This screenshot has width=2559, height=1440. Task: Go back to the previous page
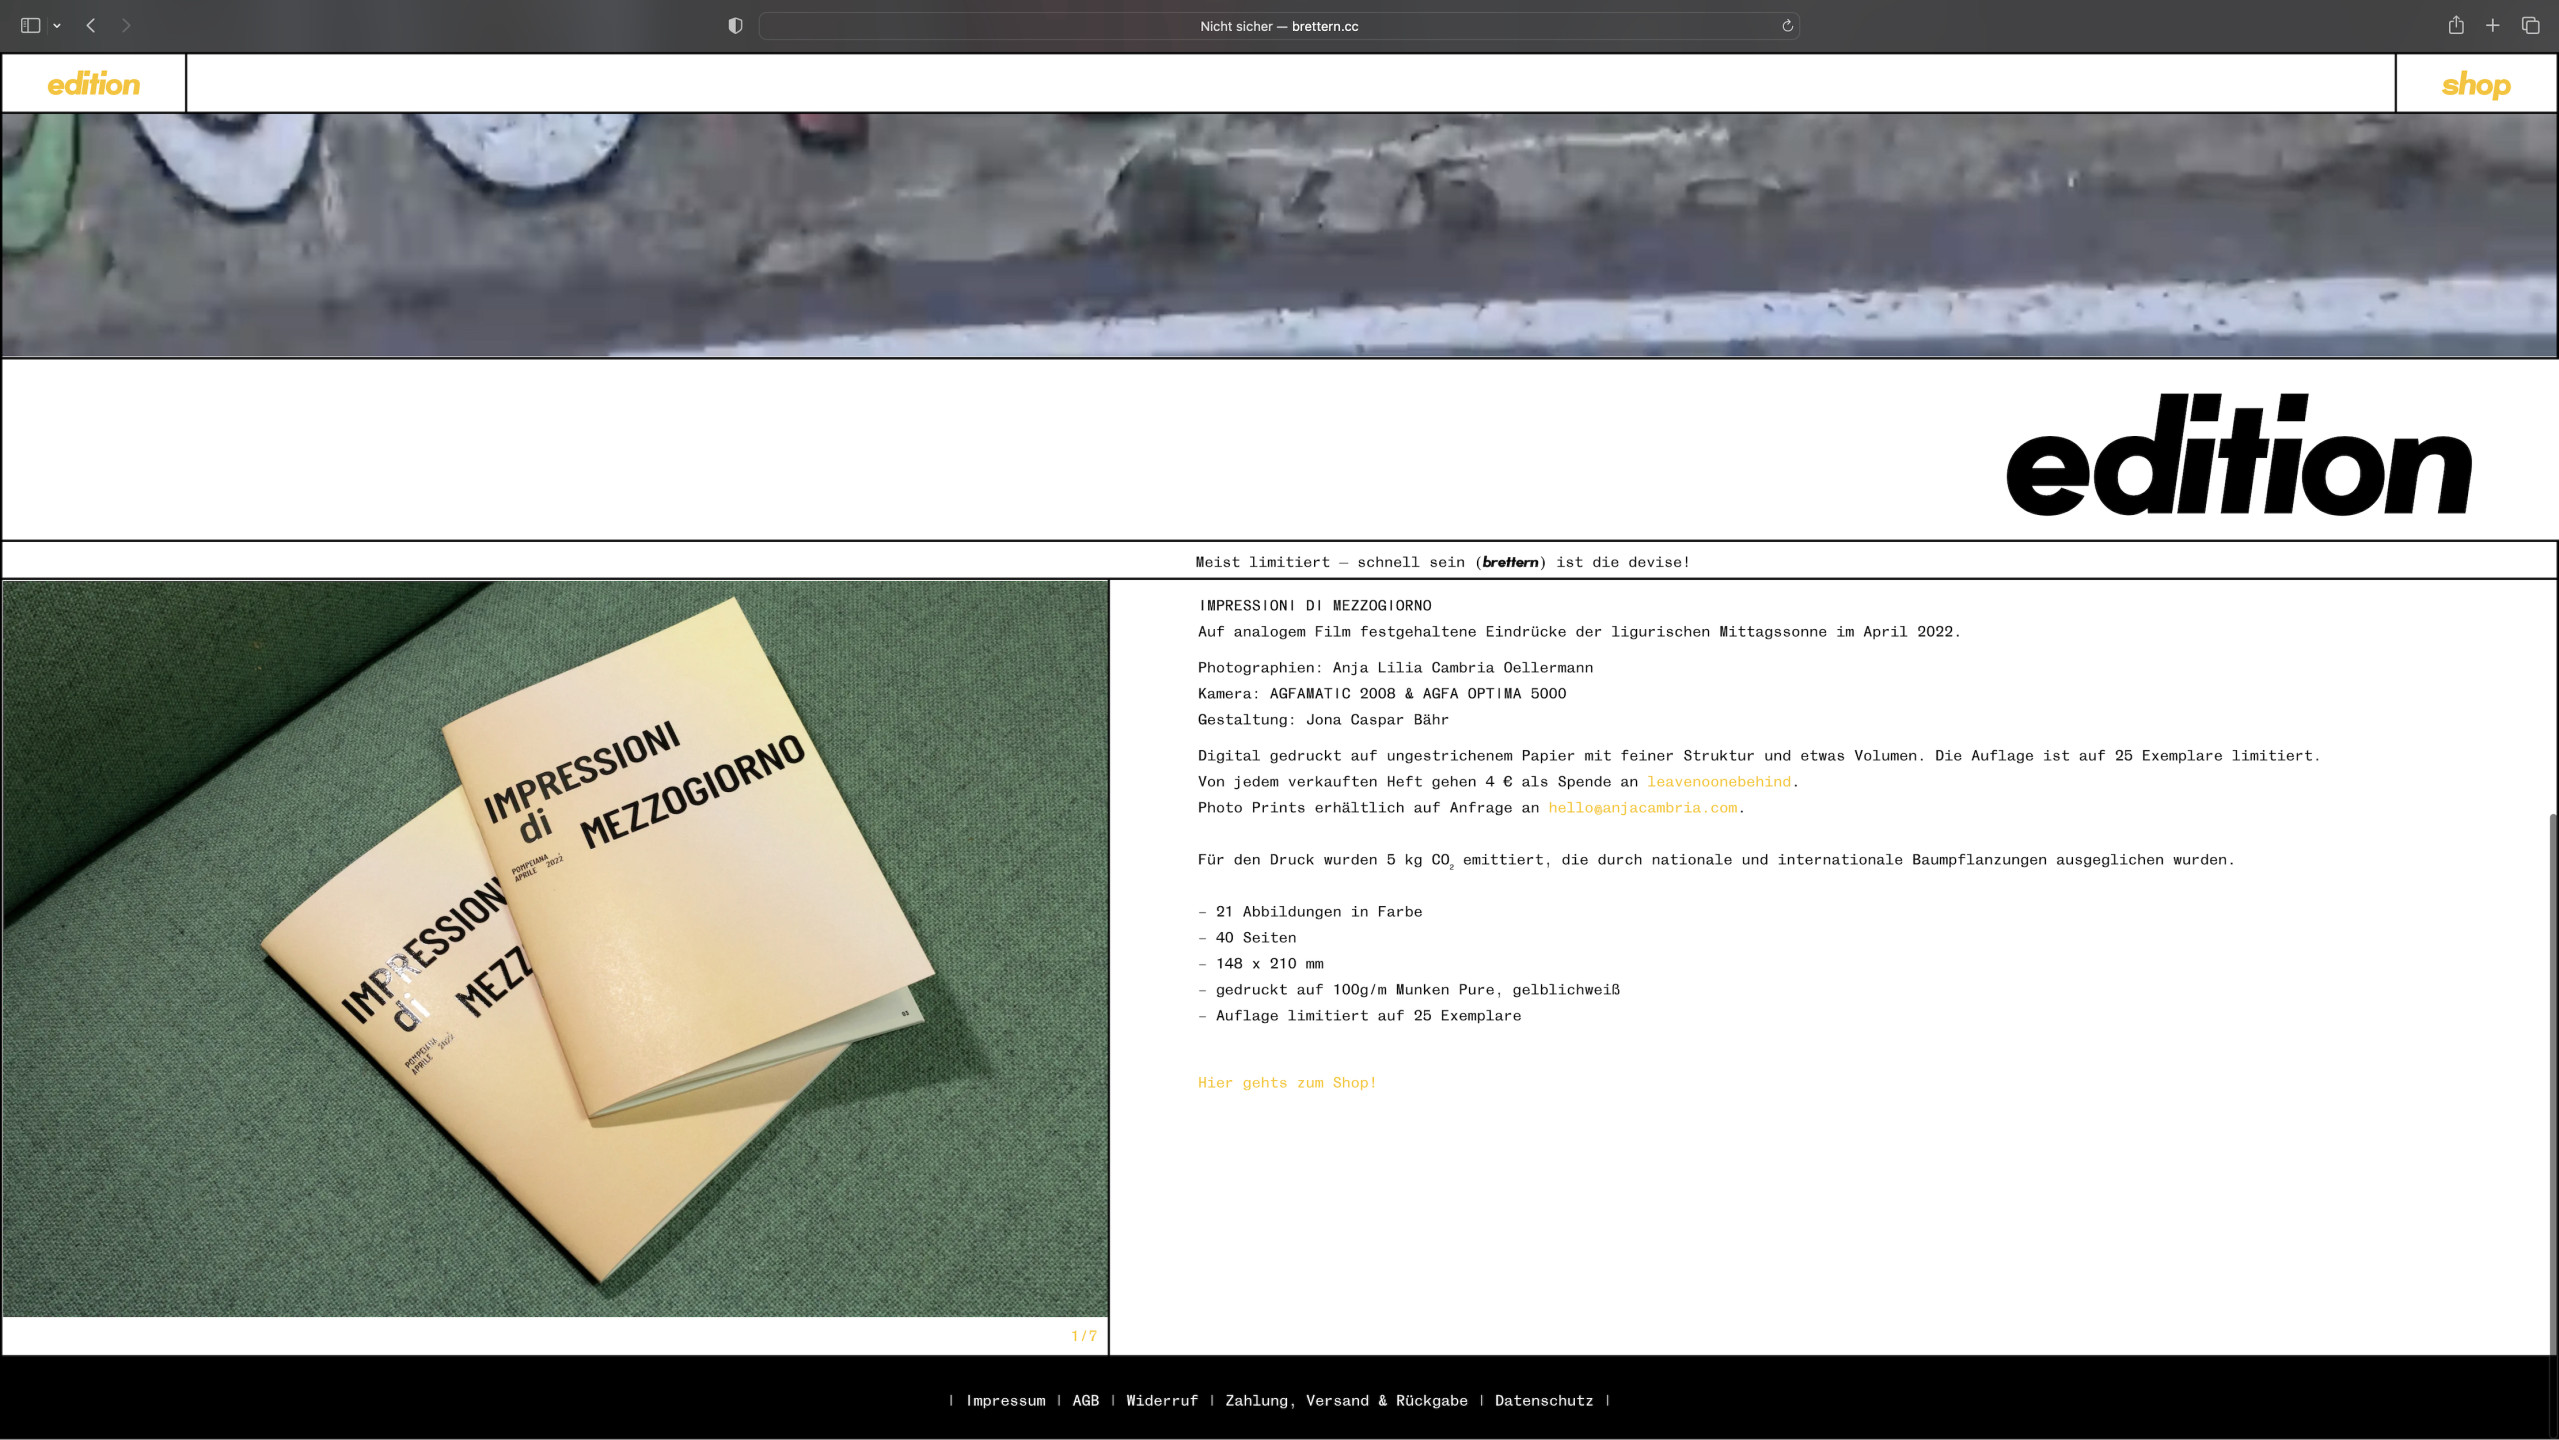click(x=91, y=26)
